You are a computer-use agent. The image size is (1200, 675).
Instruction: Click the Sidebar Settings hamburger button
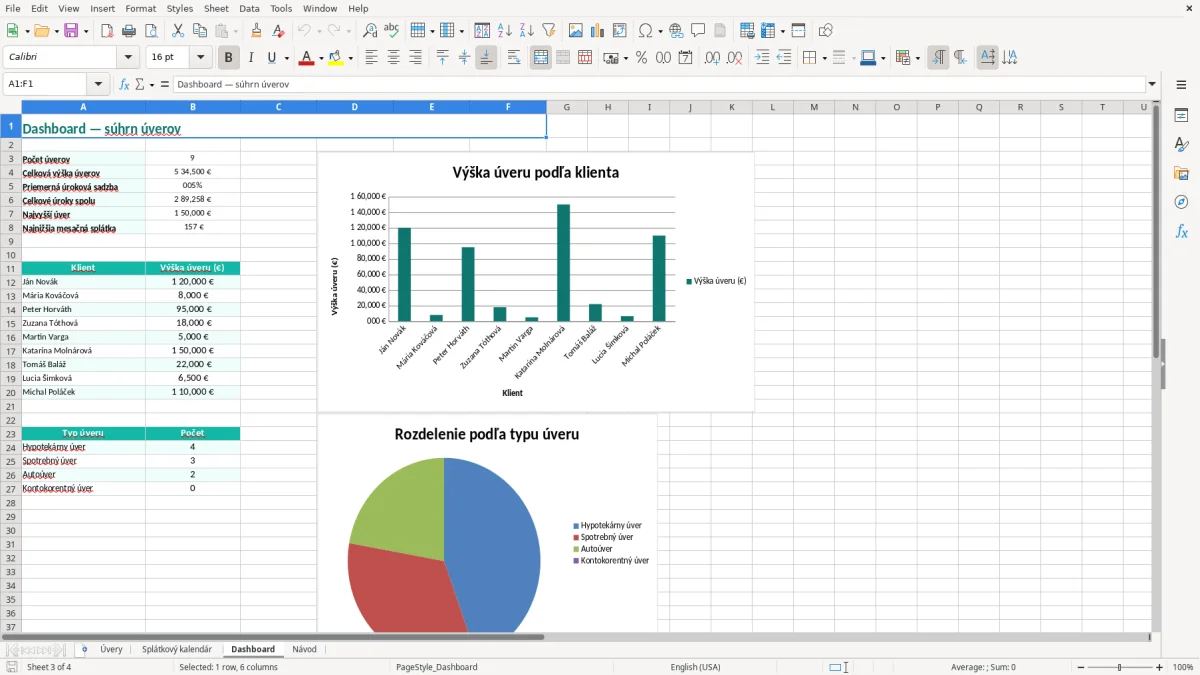pyautogui.click(x=1181, y=85)
